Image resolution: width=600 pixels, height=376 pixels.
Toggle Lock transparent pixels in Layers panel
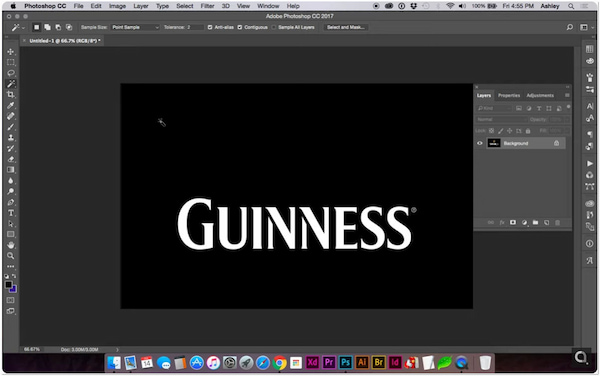491,131
